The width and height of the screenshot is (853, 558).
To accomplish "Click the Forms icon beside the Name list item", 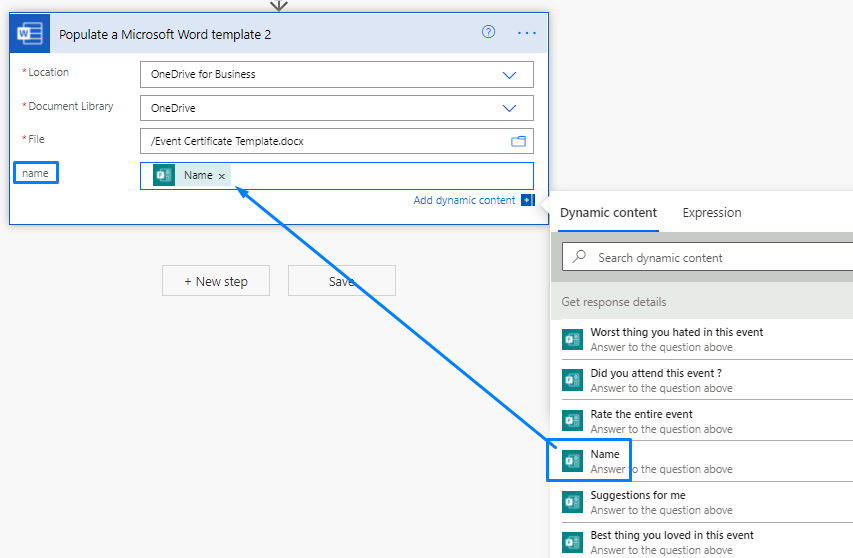I will point(572,461).
